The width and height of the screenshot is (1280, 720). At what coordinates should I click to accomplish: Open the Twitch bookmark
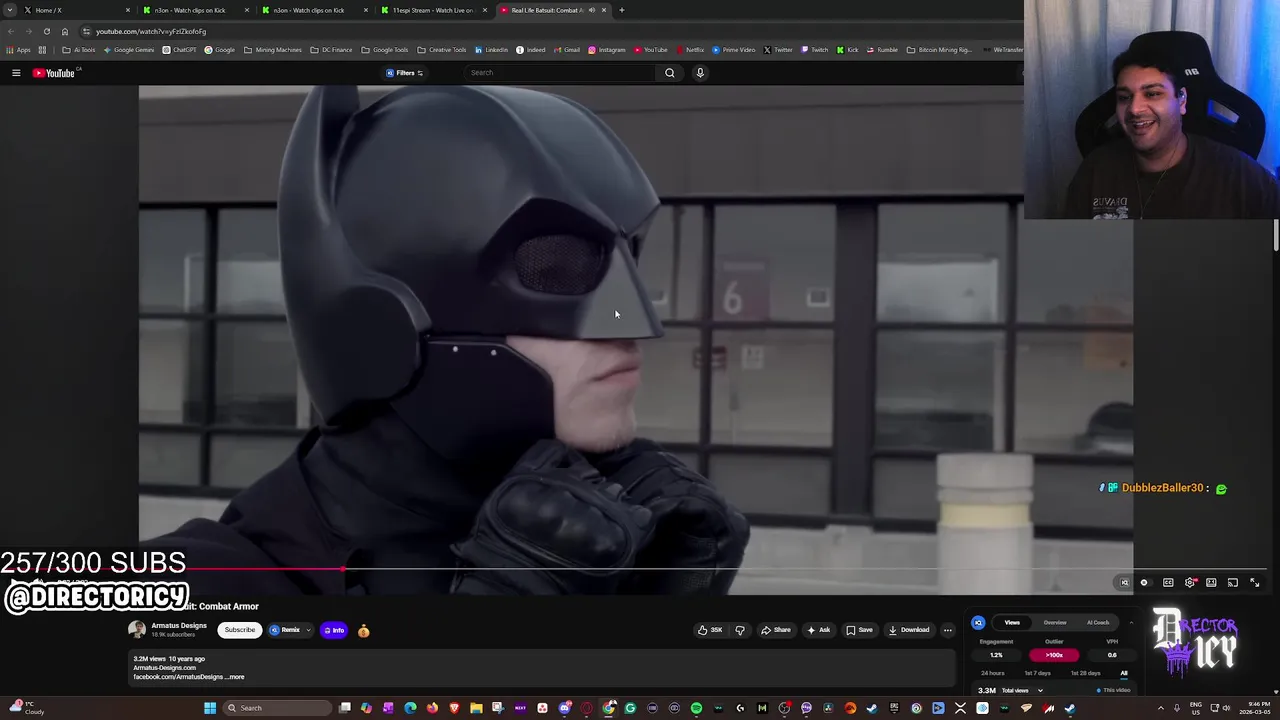tap(815, 50)
